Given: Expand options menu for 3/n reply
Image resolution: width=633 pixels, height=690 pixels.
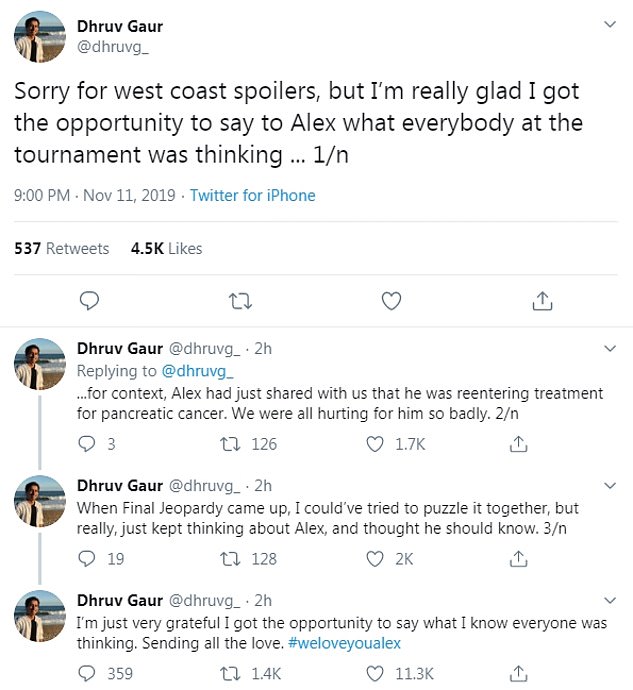Looking at the screenshot, I should click(609, 486).
